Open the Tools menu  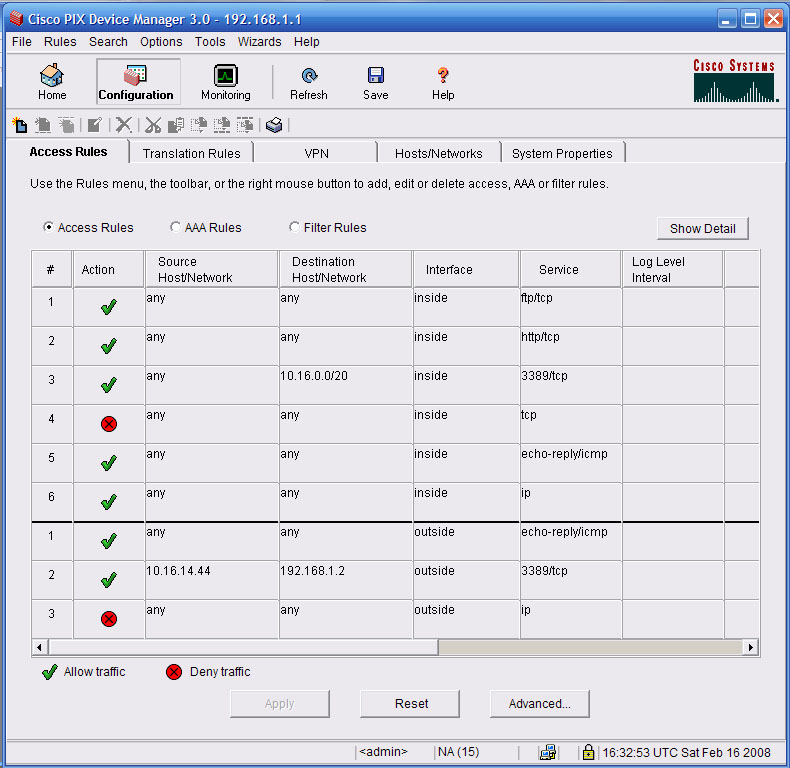[210, 42]
